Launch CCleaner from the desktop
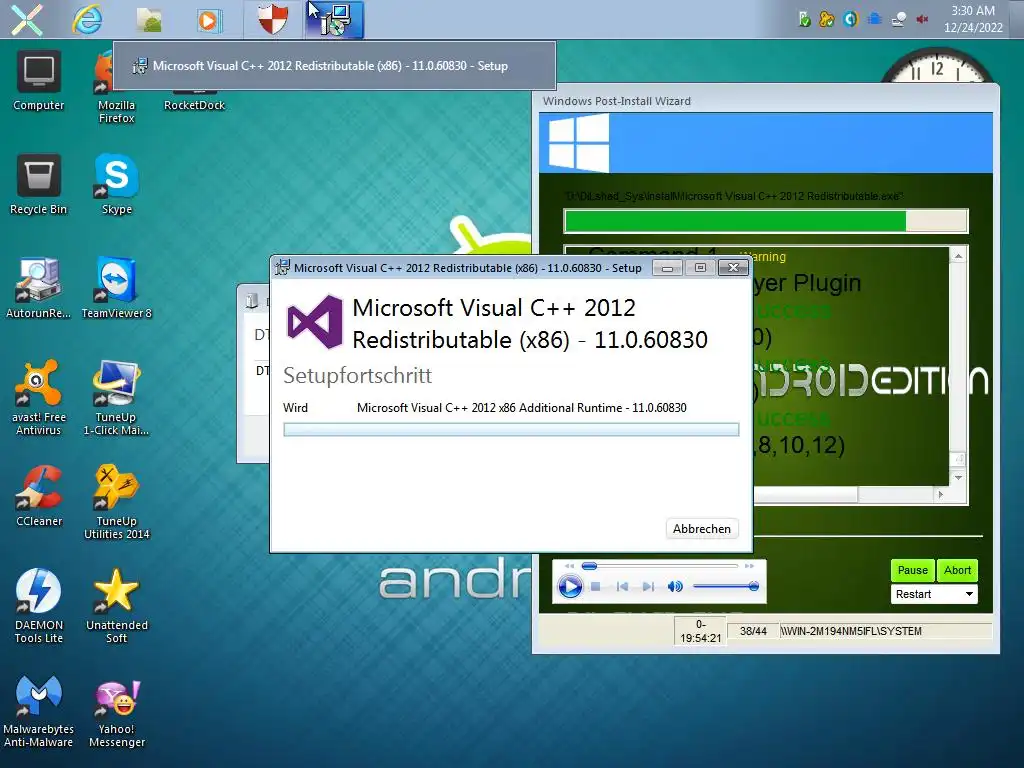This screenshot has height=768, width=1024. (x=39, y=496)
